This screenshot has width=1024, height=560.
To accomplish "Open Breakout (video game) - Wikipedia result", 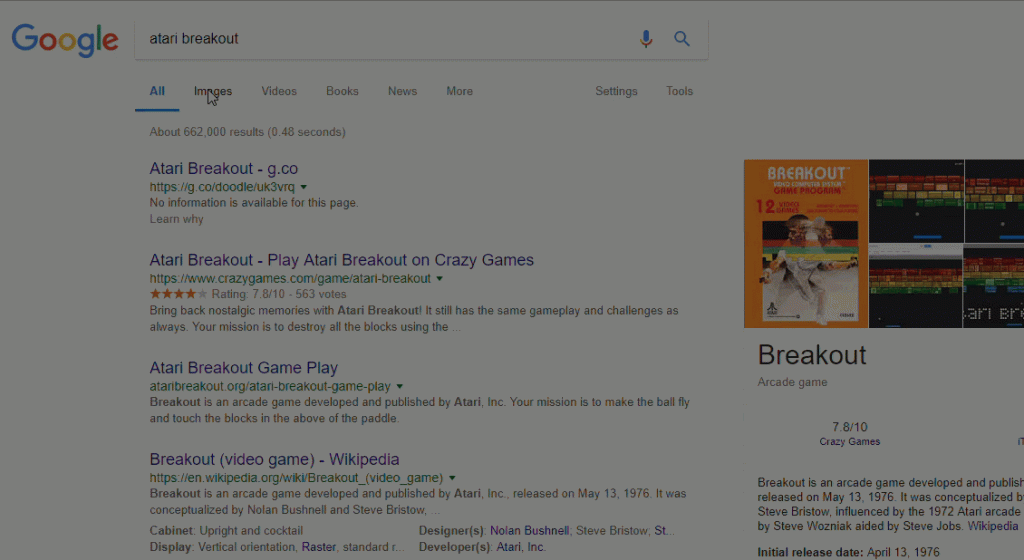I will [x=274, y=459].
